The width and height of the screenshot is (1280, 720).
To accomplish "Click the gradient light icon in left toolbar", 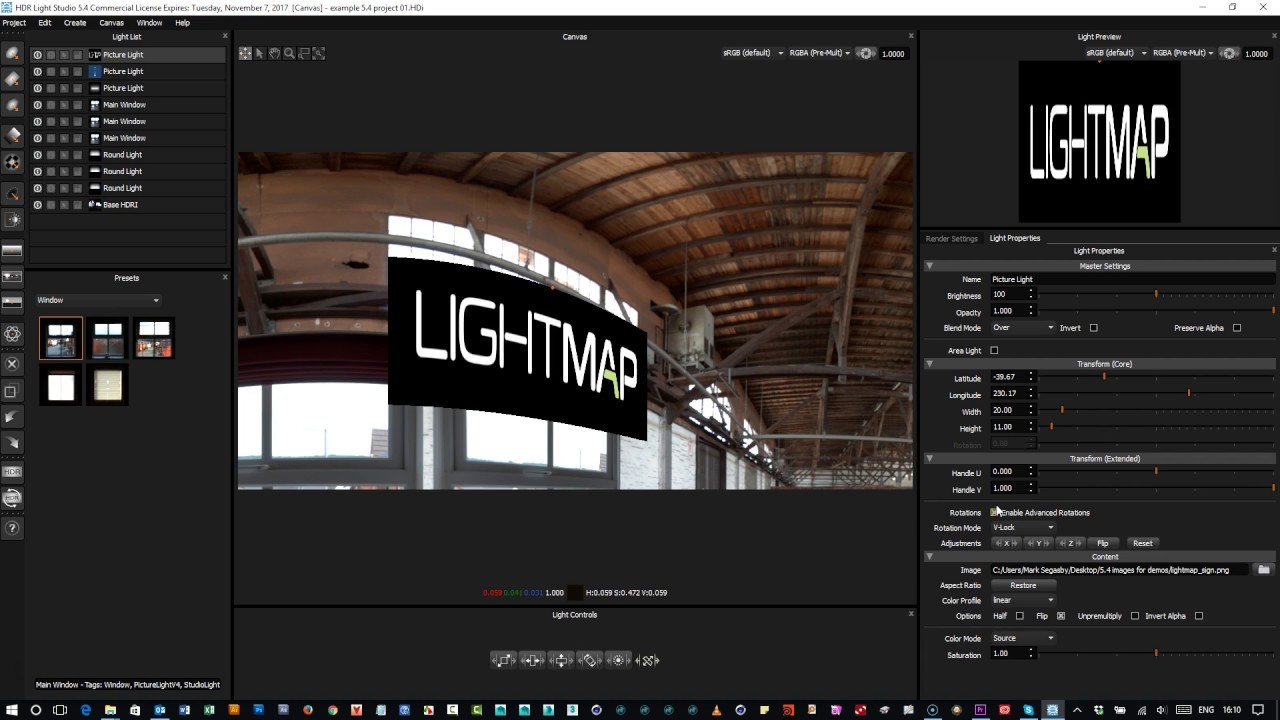I will pos(13,250).
